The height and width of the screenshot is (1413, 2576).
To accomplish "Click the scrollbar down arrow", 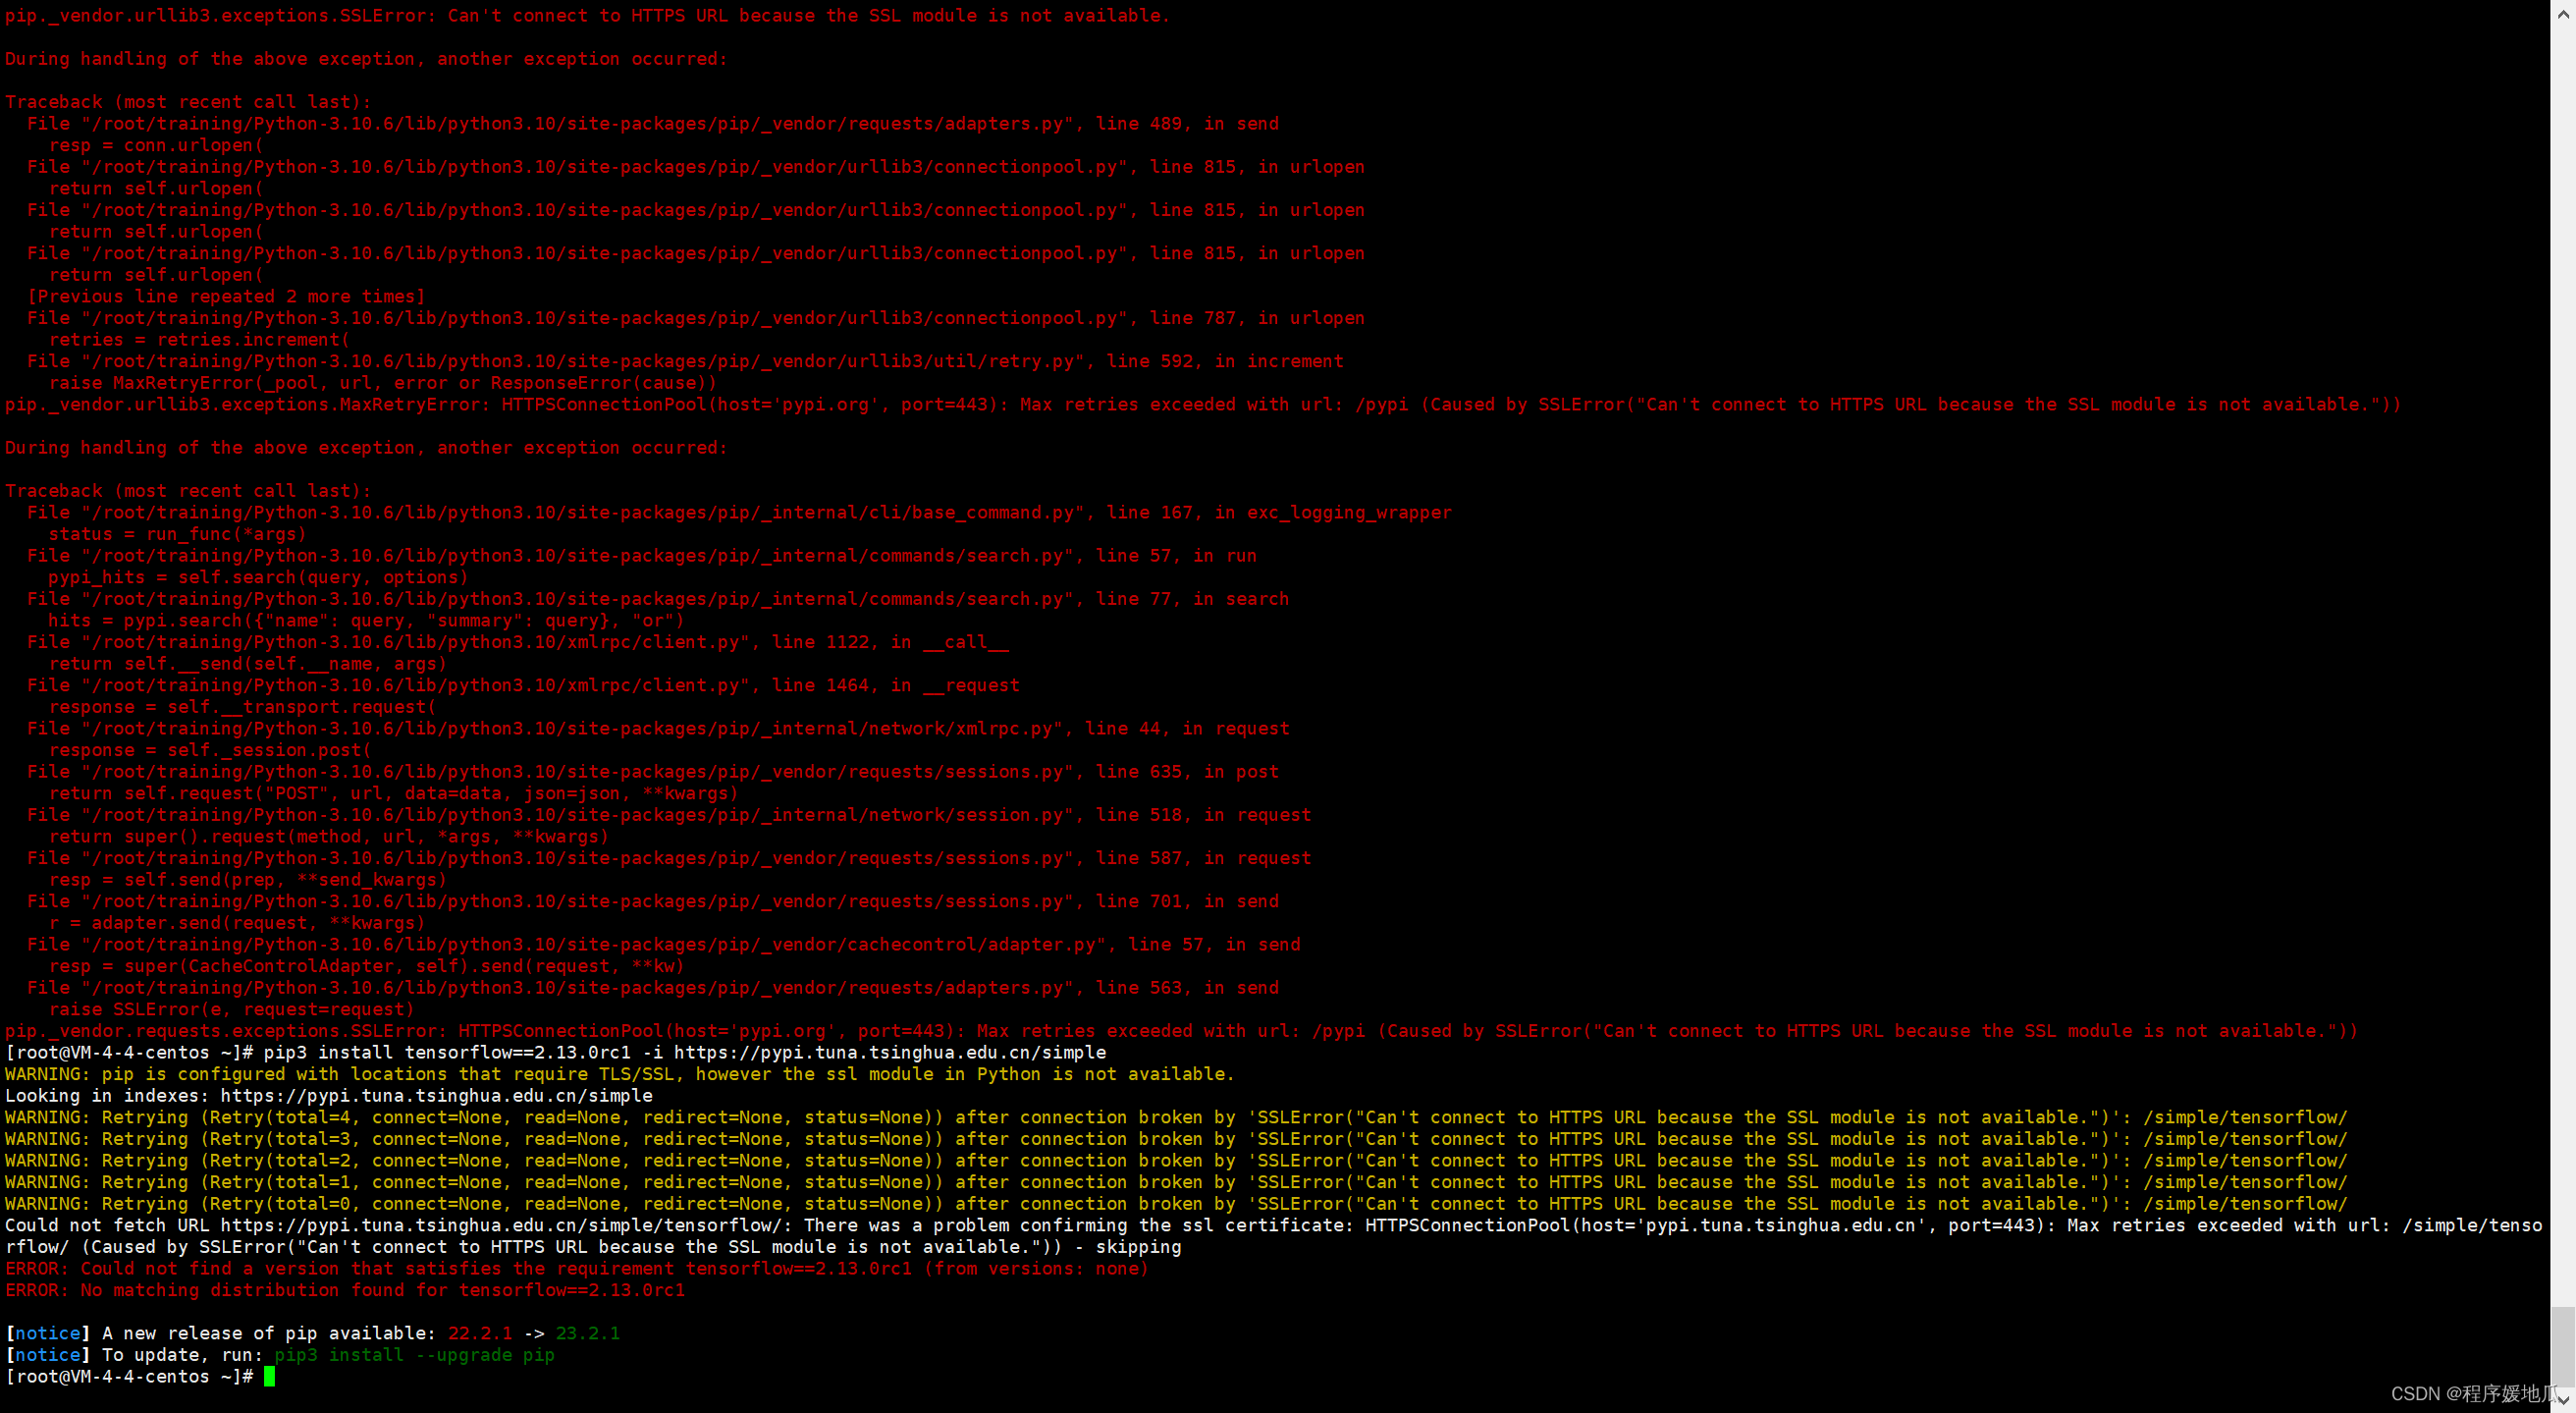I will pyautogui.click(x=2563, y=1400).
